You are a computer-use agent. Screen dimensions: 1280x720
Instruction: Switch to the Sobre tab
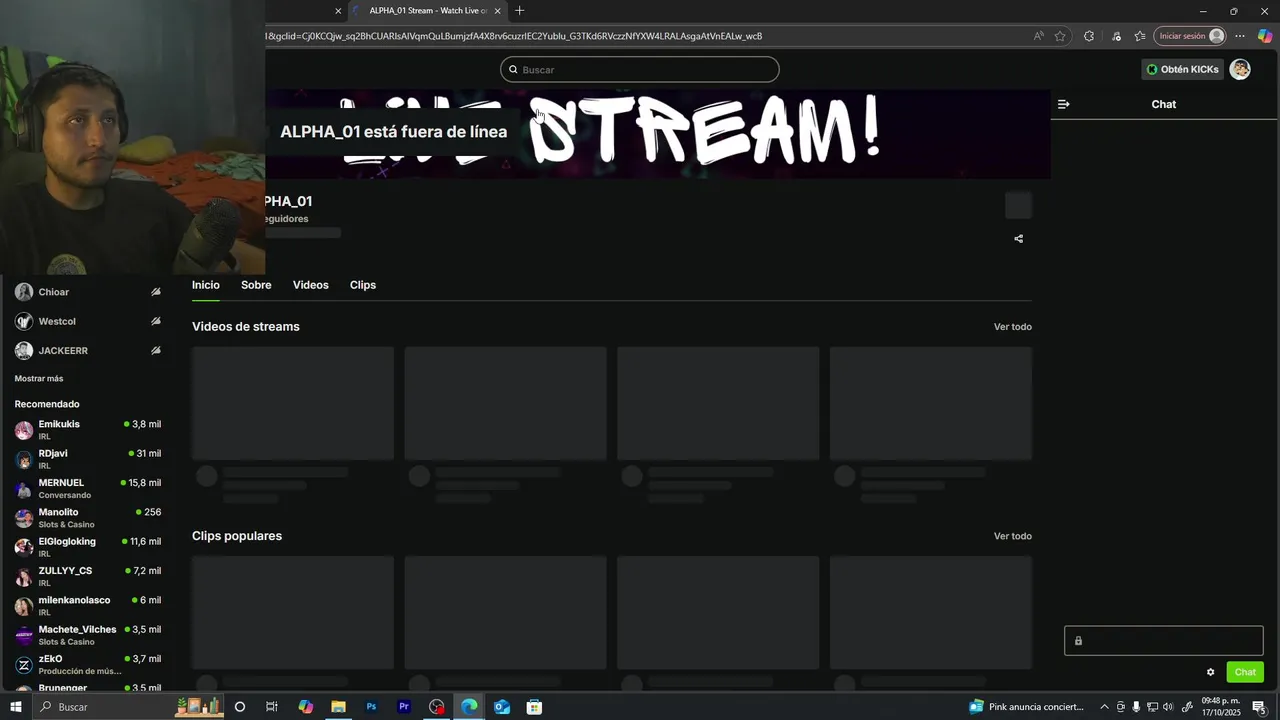click(x=256, y=285)
